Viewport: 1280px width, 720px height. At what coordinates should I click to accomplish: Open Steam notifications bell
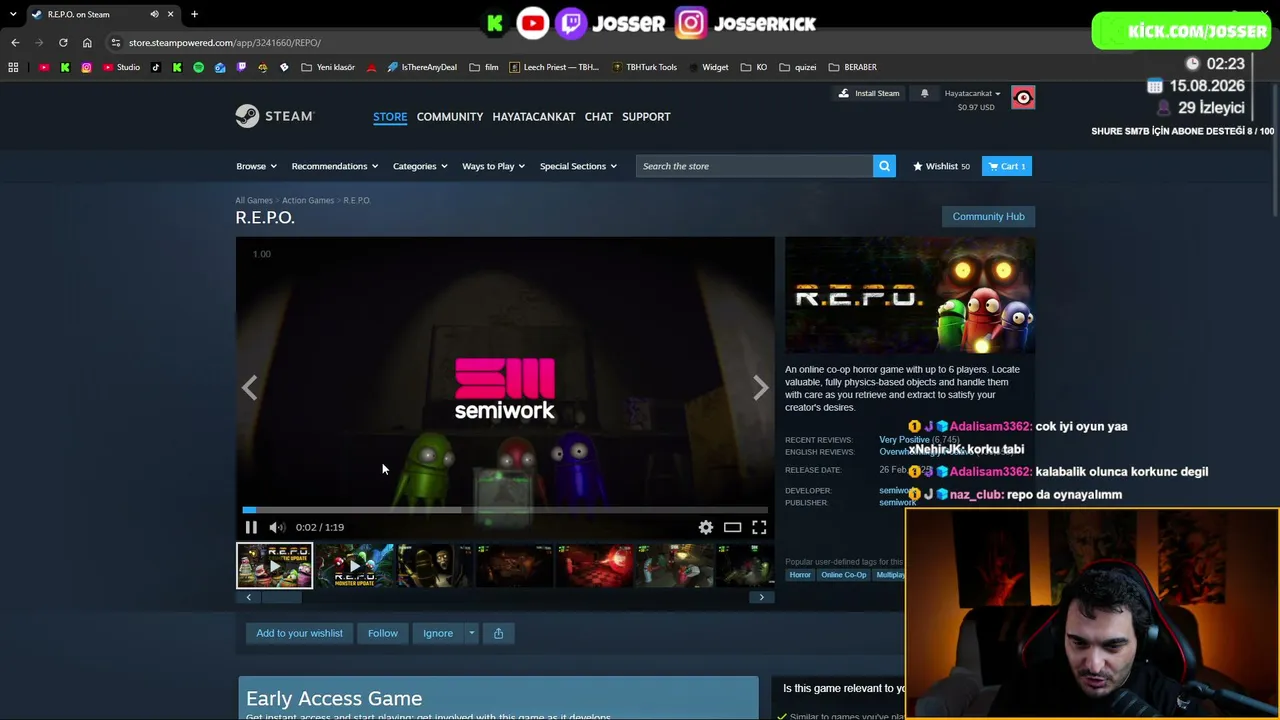pyautogui.click(x=924, y=93)
